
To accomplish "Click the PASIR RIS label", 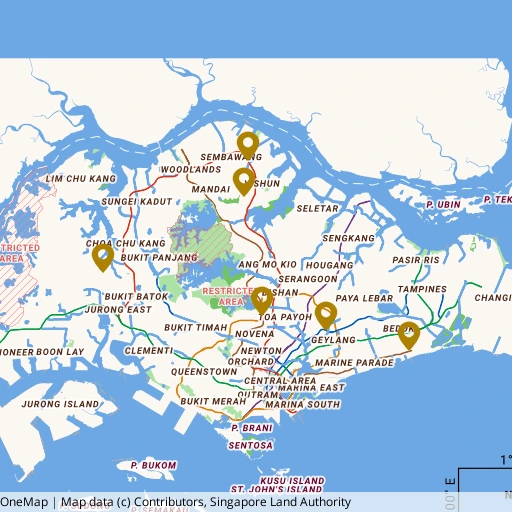I will (x=416, y=260).
